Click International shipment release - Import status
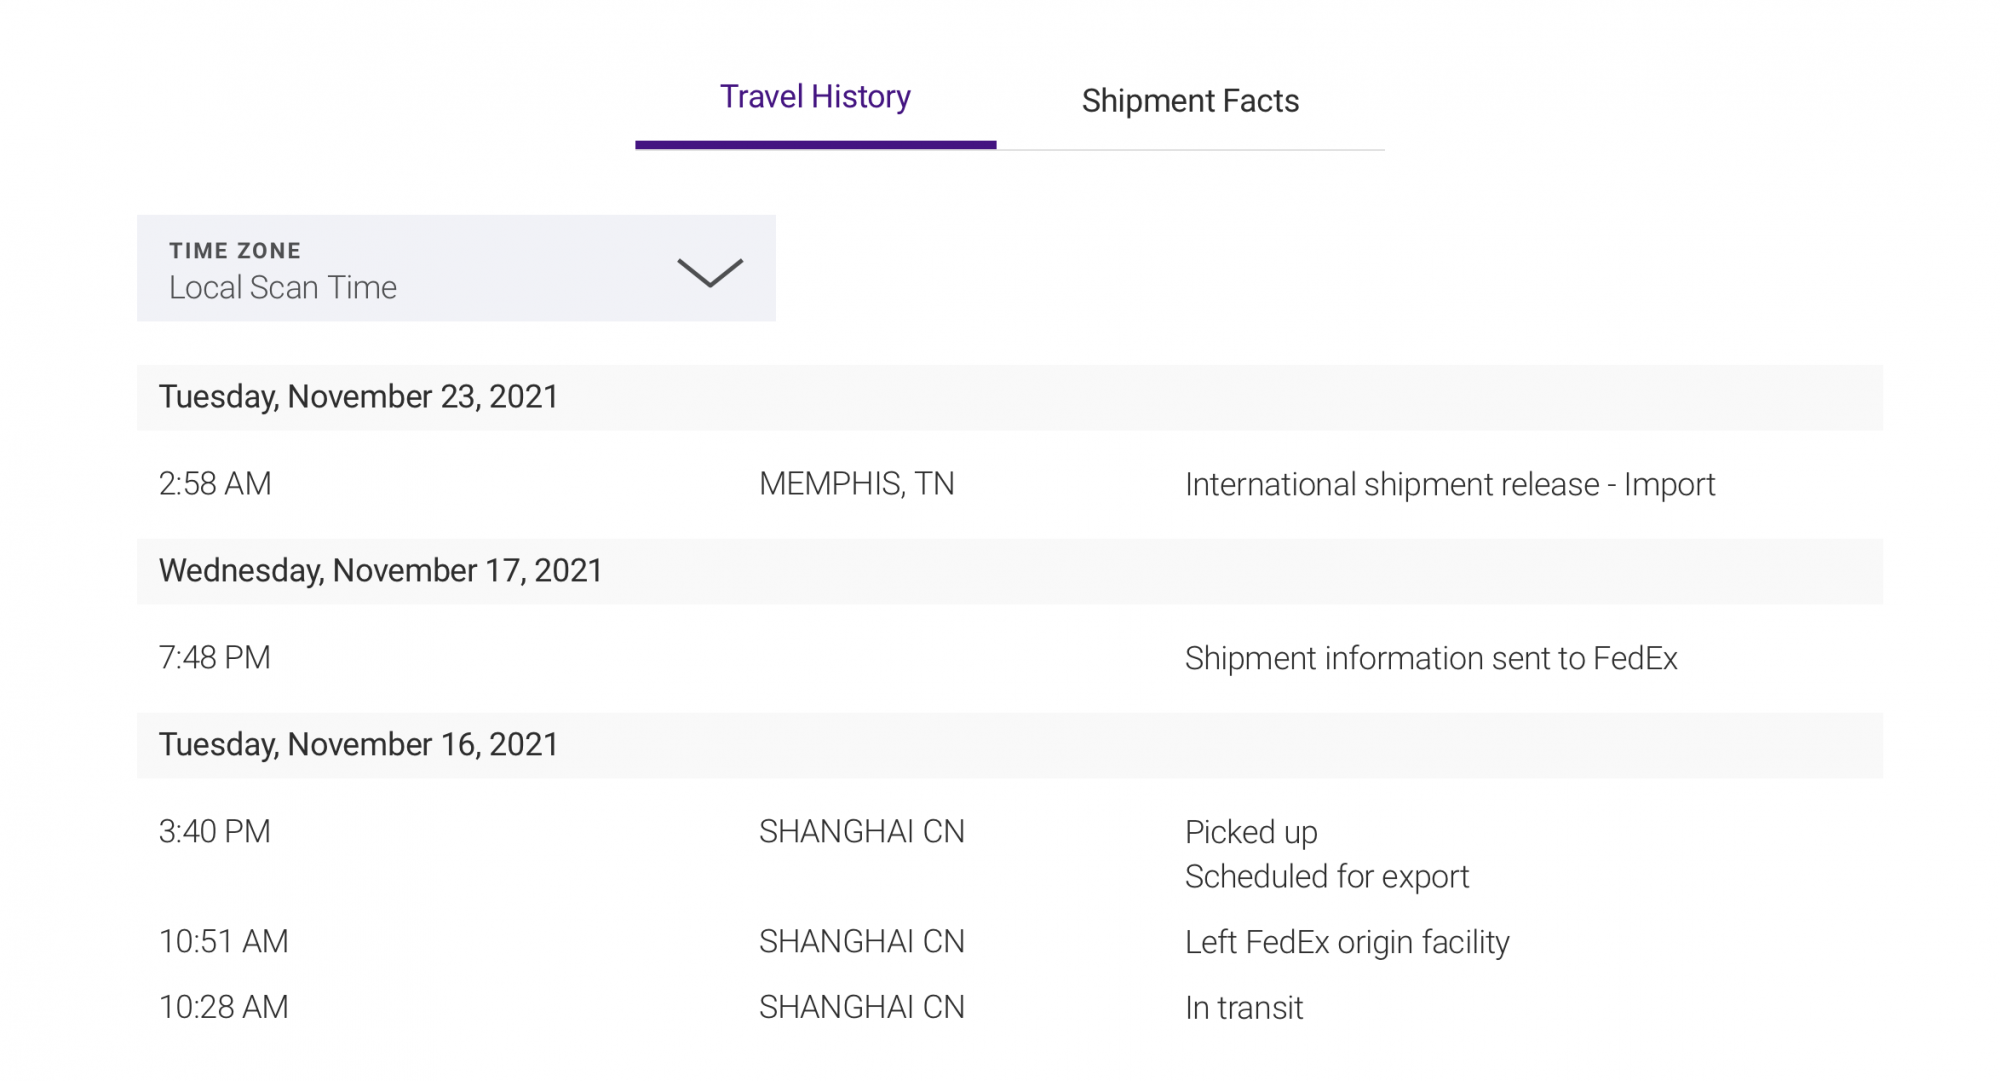This screenshot has height=1081, width=2000. (1450, 485)
